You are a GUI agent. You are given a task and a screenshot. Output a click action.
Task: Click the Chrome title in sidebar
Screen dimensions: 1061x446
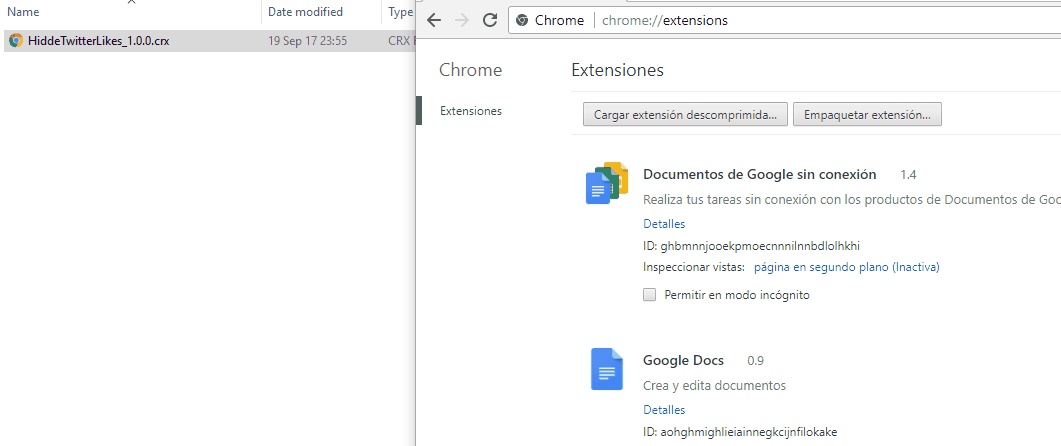pyautogui.click(x=471, y=70)
